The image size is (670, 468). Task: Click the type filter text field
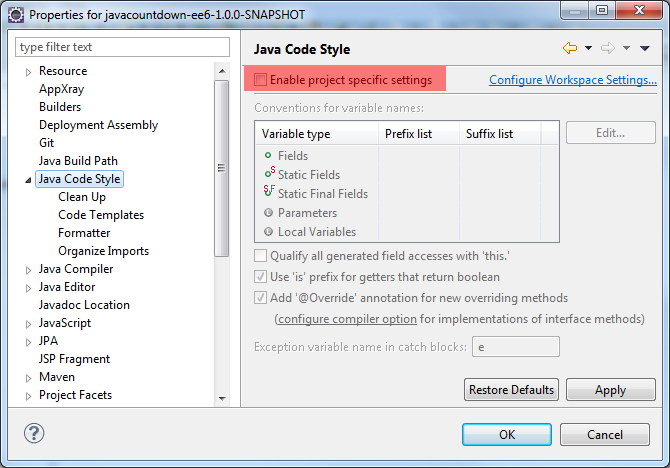point(122,47)
